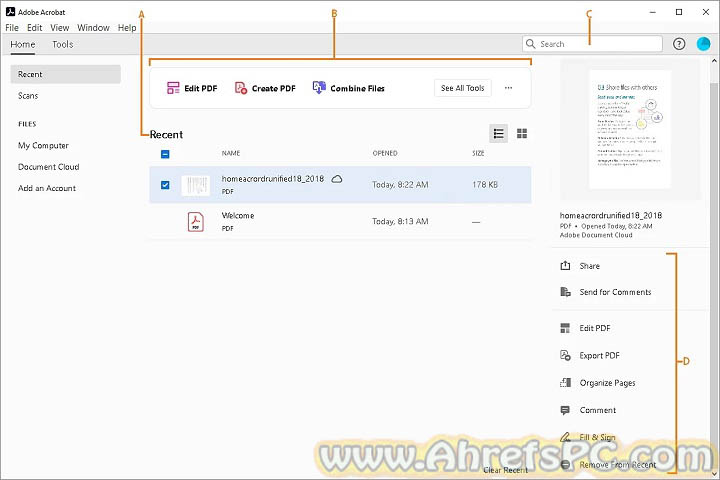Switch to list view

pyautogui.click(x=499, y=134)
